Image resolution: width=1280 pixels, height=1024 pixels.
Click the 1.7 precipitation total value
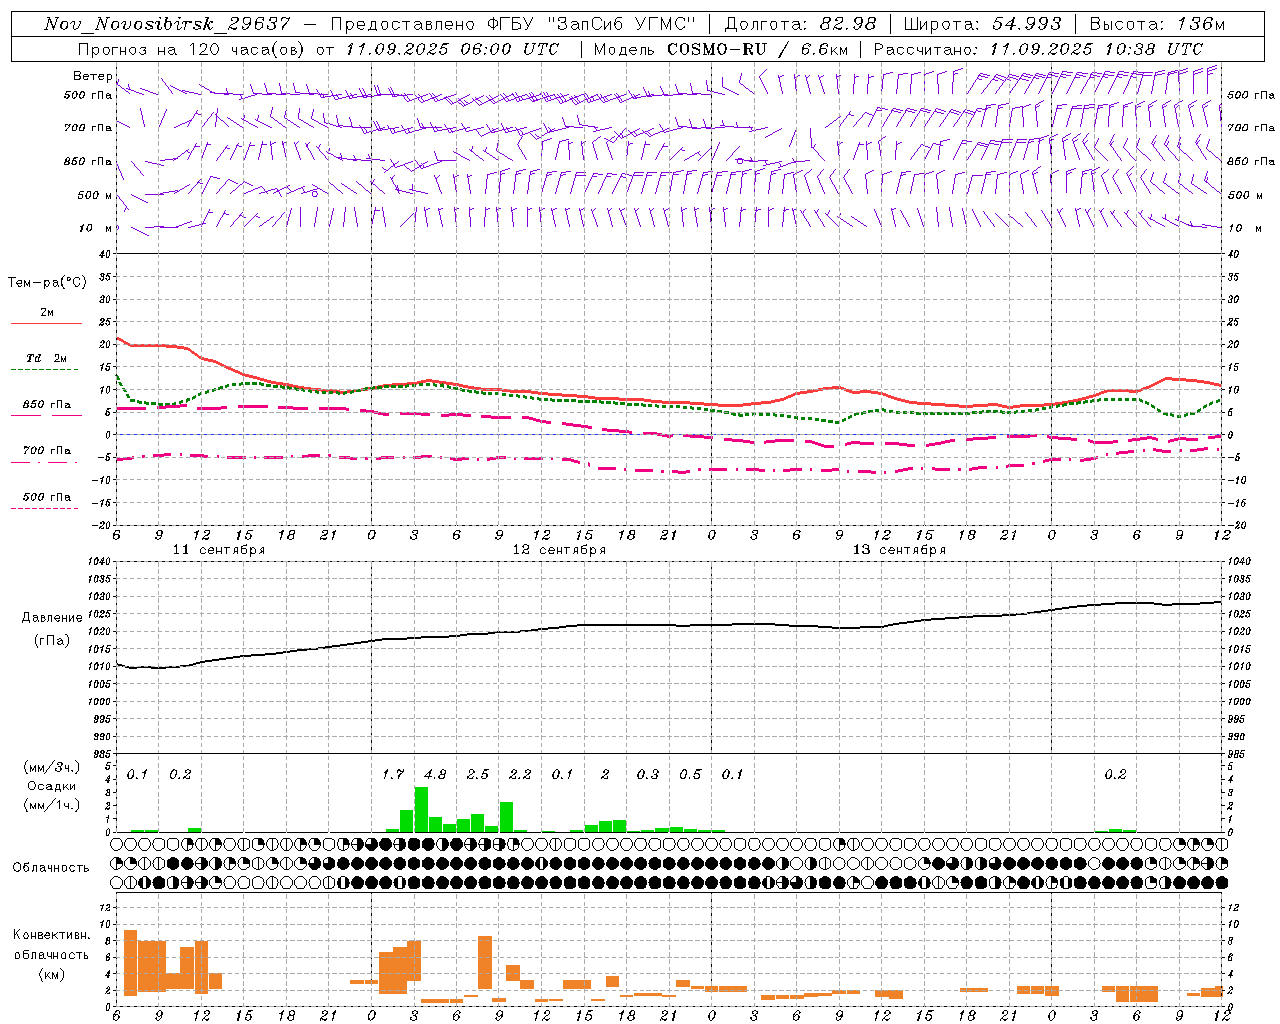pyautogui.click(x=393, y=775)
